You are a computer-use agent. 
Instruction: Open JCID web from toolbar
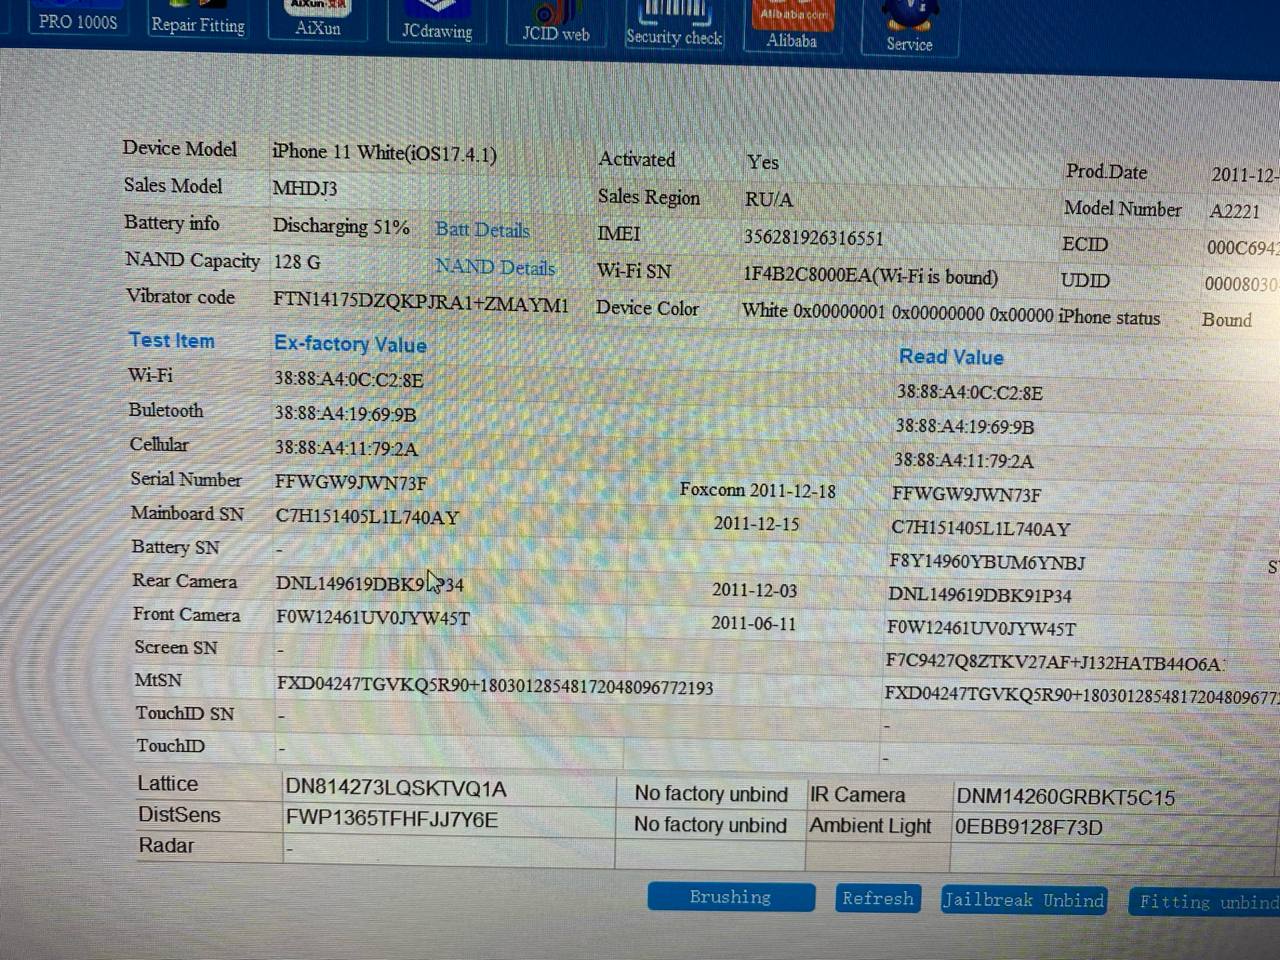pyautogui.click(x=555, y=24)
